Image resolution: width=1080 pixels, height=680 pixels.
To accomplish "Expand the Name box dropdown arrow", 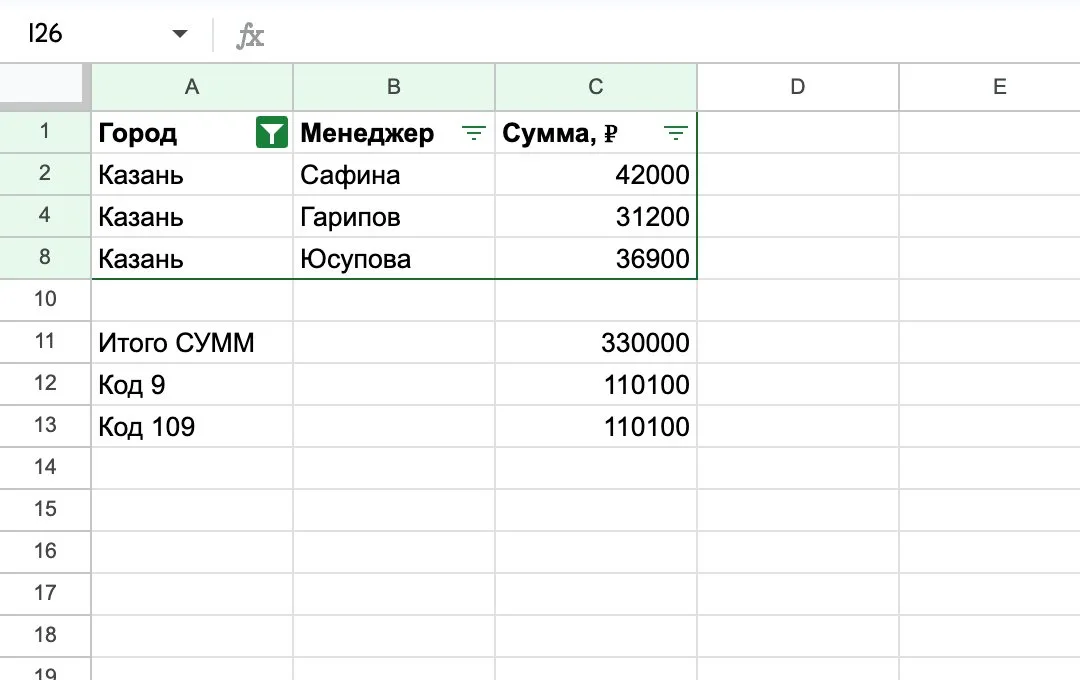I will point(180,34).
